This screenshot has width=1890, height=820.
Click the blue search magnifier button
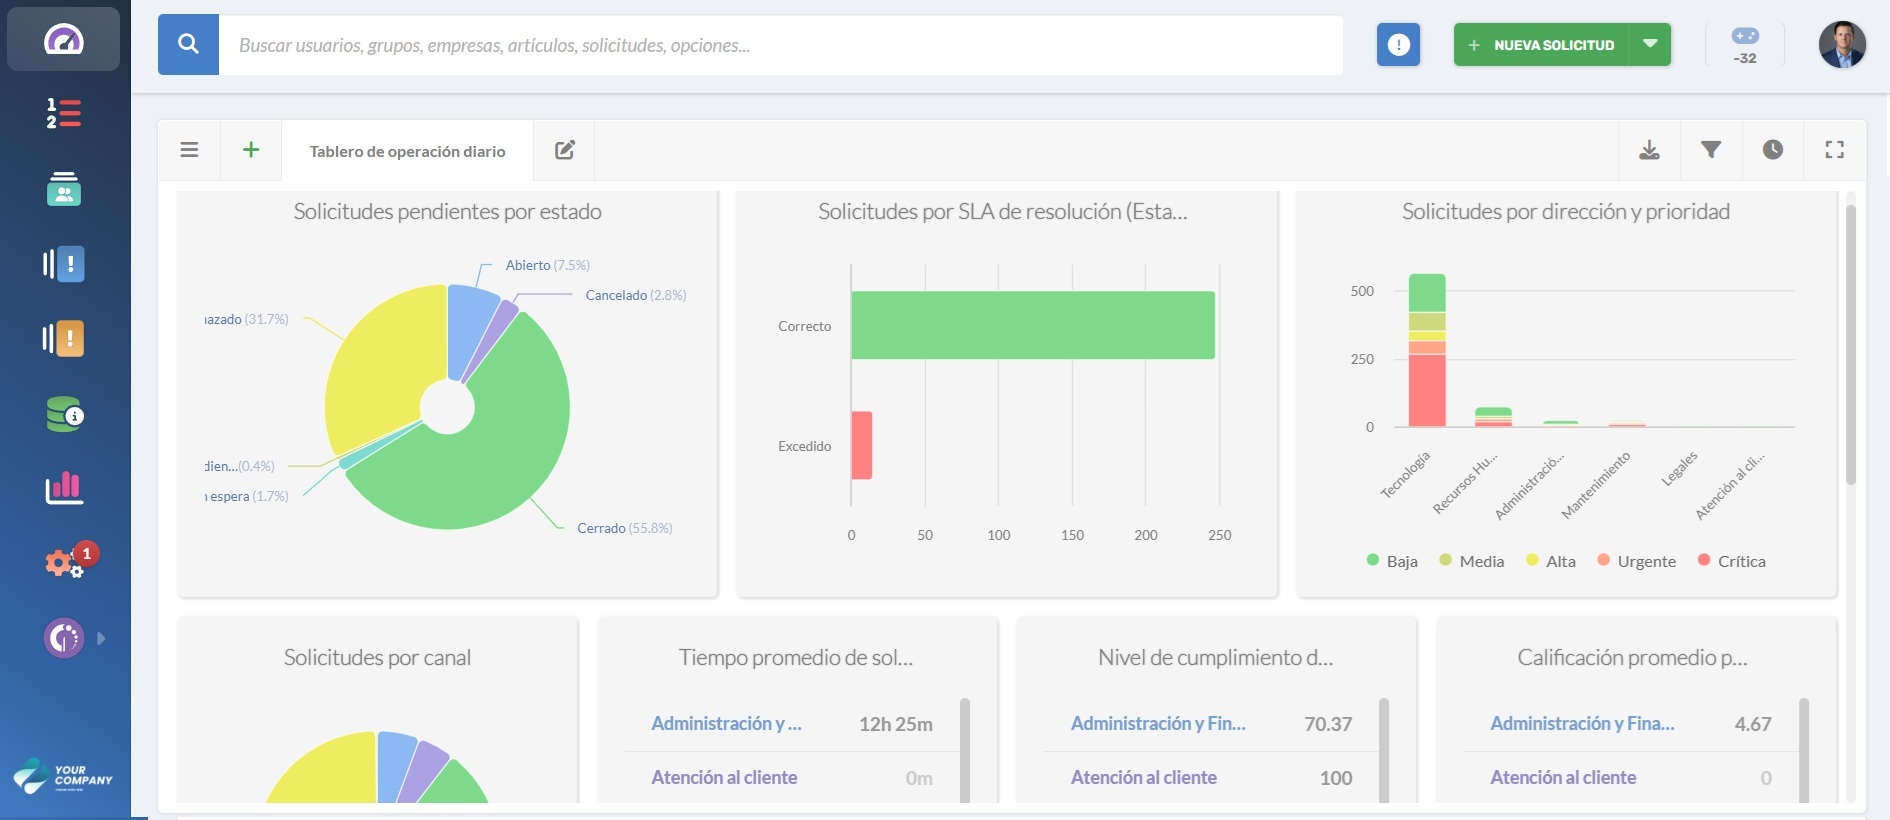(188, 44)
